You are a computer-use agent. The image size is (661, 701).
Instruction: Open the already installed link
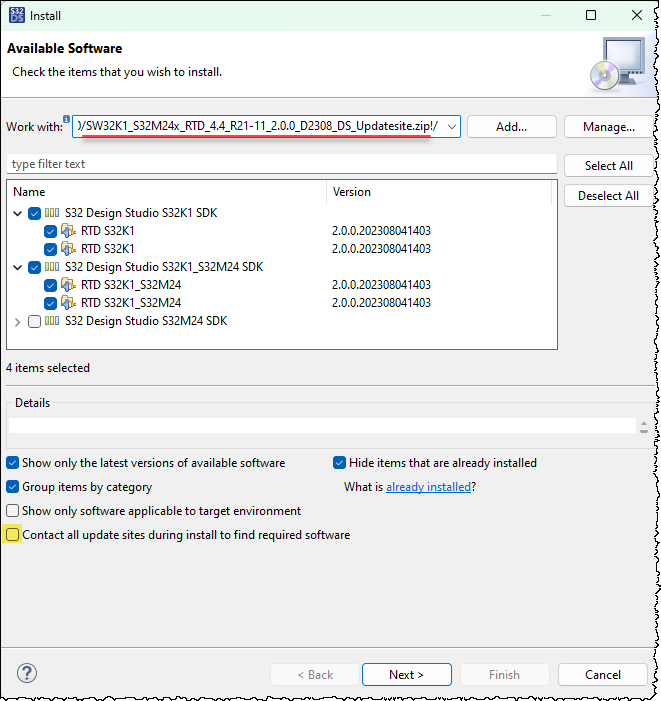pos(428,487)
